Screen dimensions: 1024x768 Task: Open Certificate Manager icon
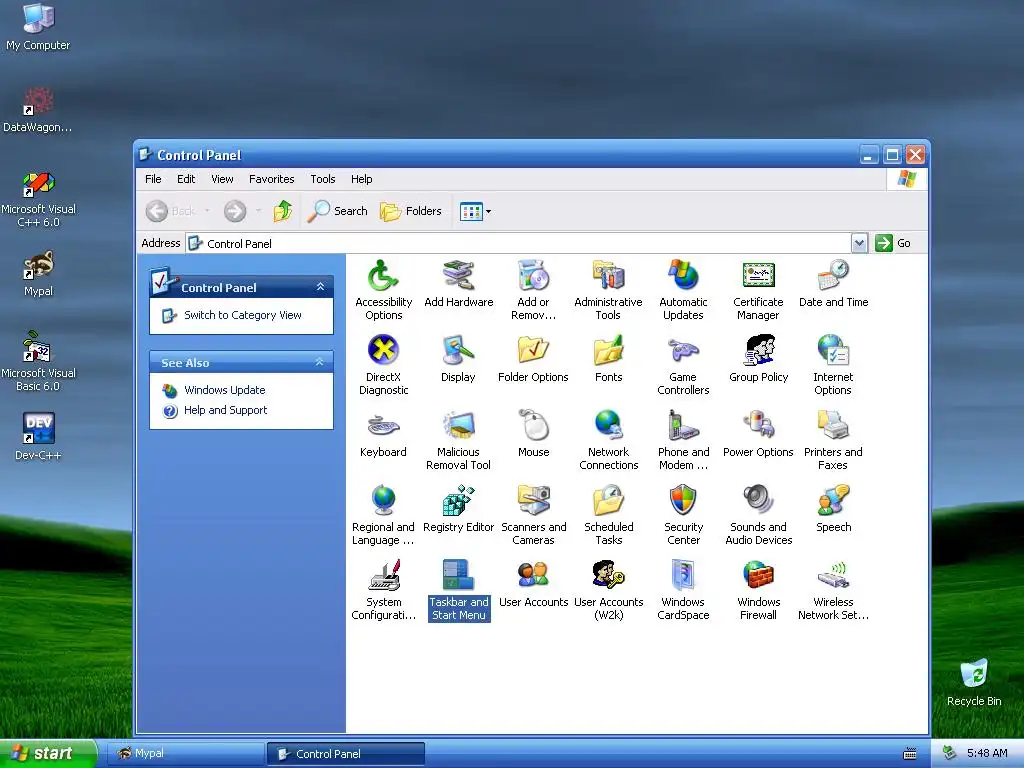coord(758,276)
